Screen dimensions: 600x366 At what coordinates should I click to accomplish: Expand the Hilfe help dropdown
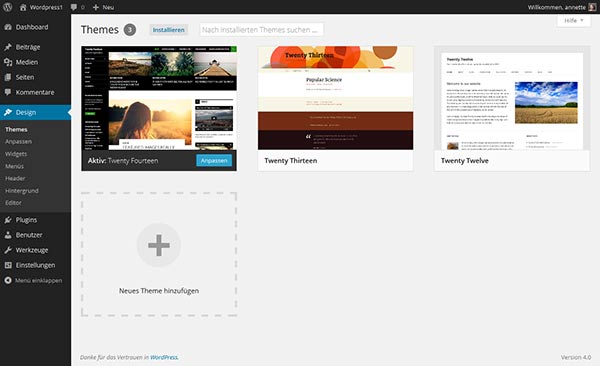point(574,21)
